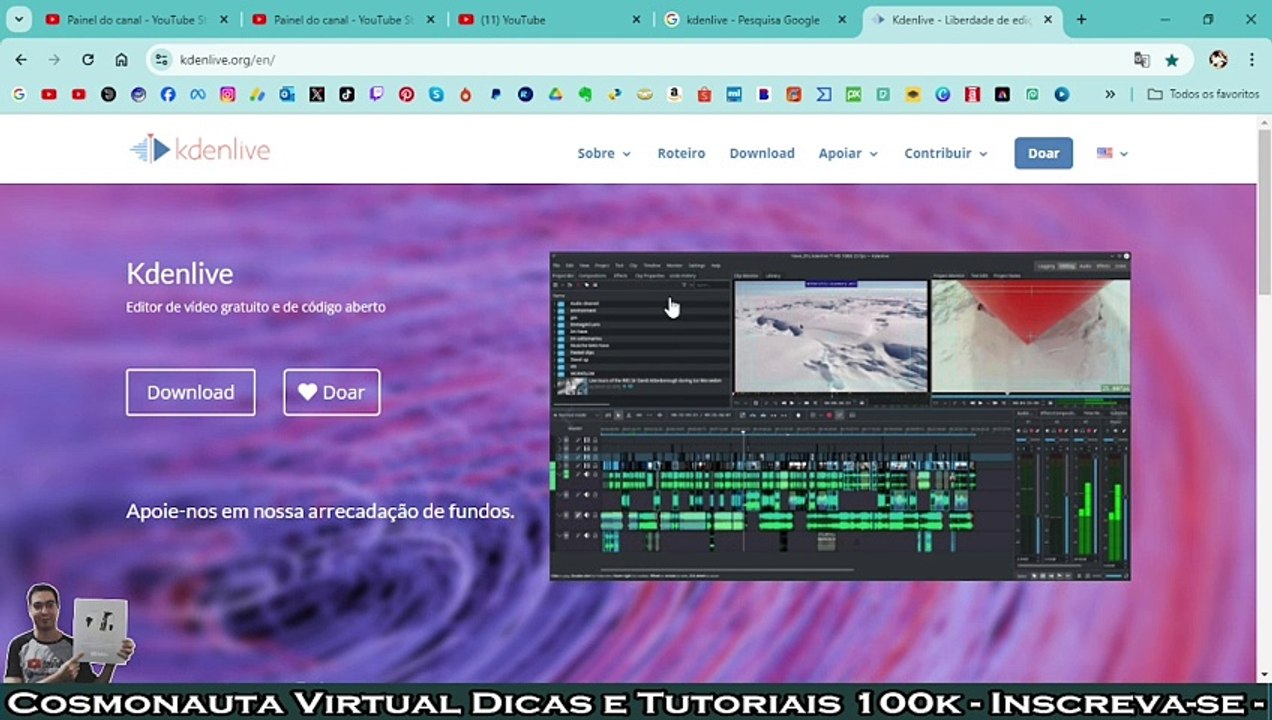Reload the kdenlive.org page

click(88, 60)
